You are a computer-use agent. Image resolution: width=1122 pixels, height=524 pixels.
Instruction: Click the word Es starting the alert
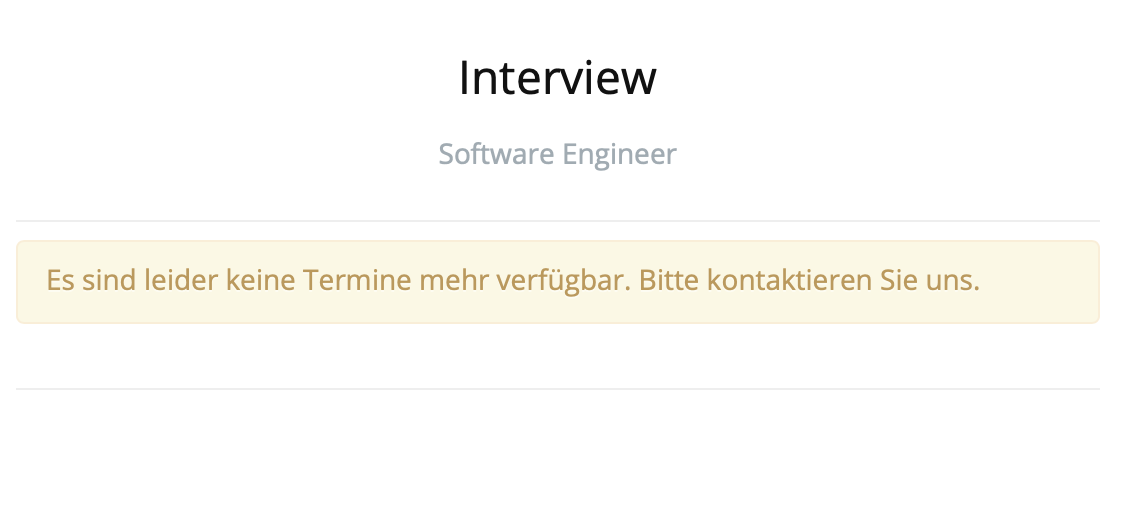click(60, 280)
